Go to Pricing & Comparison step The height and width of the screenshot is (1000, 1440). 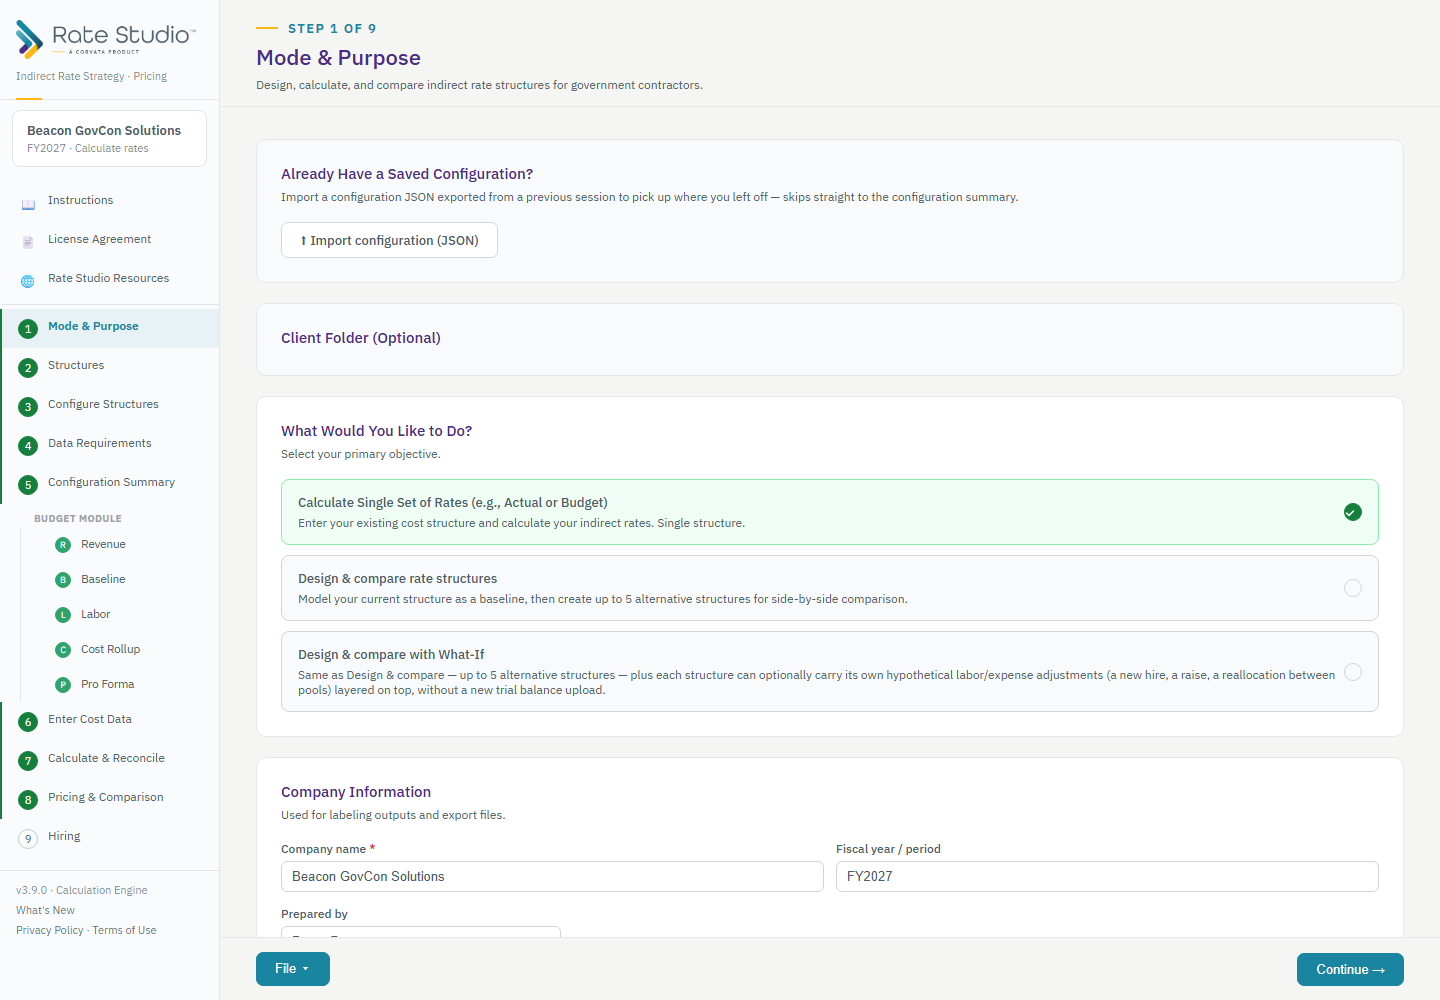(x=110, y=798)
